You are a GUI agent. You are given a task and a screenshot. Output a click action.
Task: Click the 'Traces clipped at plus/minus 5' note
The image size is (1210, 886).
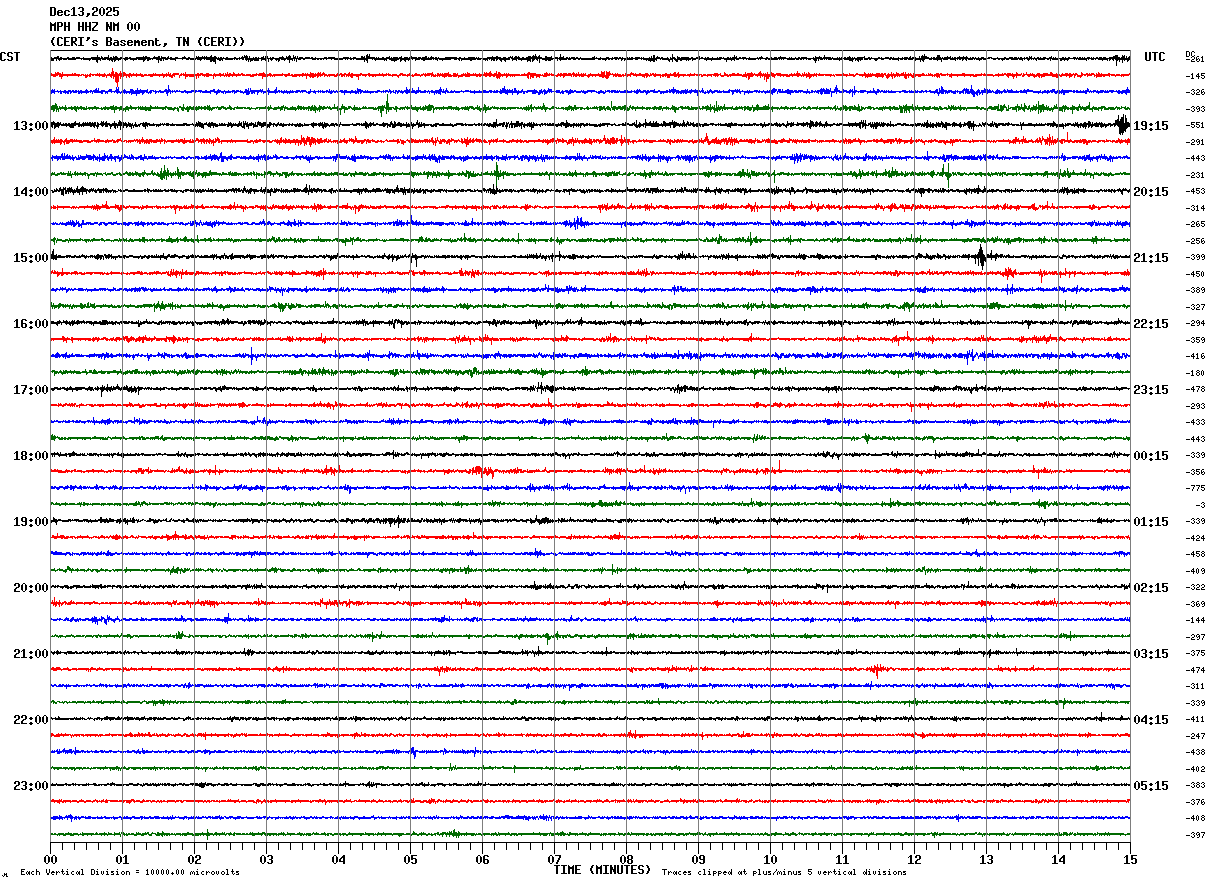click(784, 872)
